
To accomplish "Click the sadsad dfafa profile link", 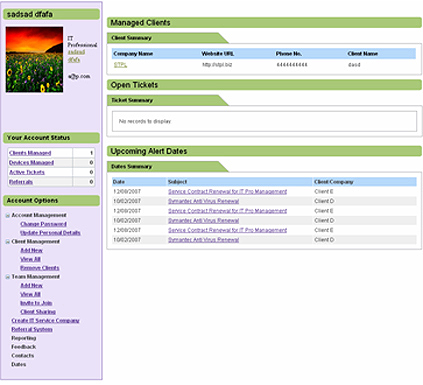I will tap(76, 56).
